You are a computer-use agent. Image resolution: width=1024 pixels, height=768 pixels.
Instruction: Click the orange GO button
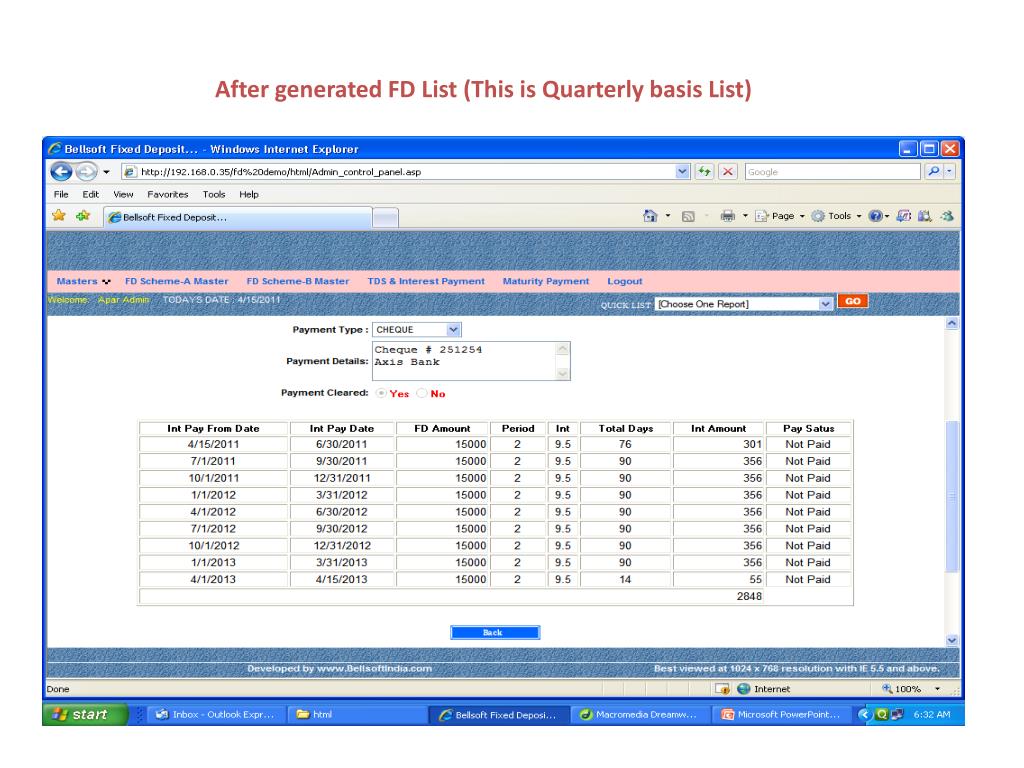click(852, 301)
